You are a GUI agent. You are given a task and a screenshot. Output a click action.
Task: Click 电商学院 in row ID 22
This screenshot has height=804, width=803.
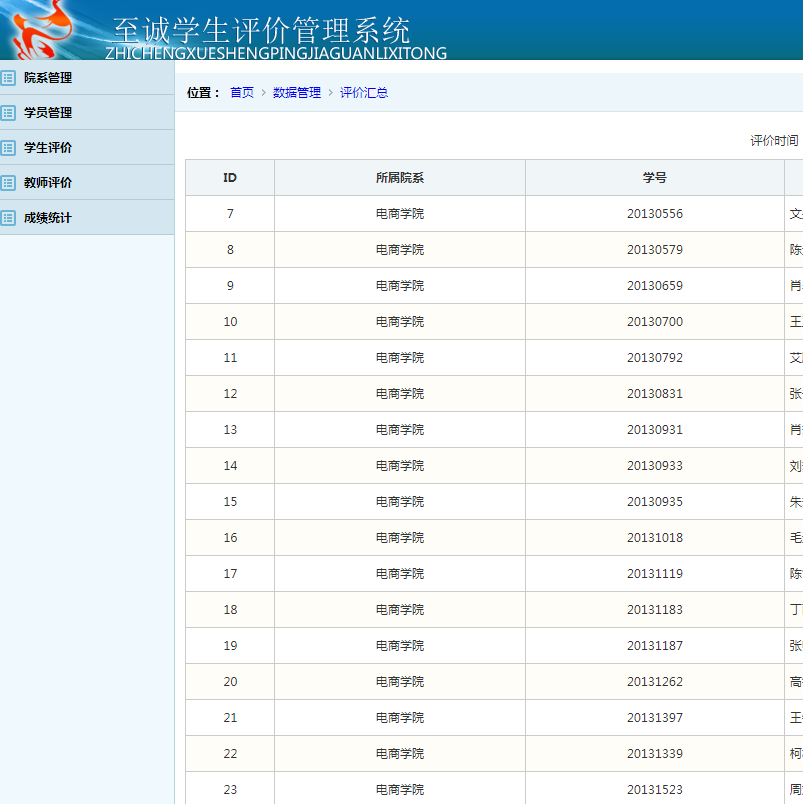[400, 754]
